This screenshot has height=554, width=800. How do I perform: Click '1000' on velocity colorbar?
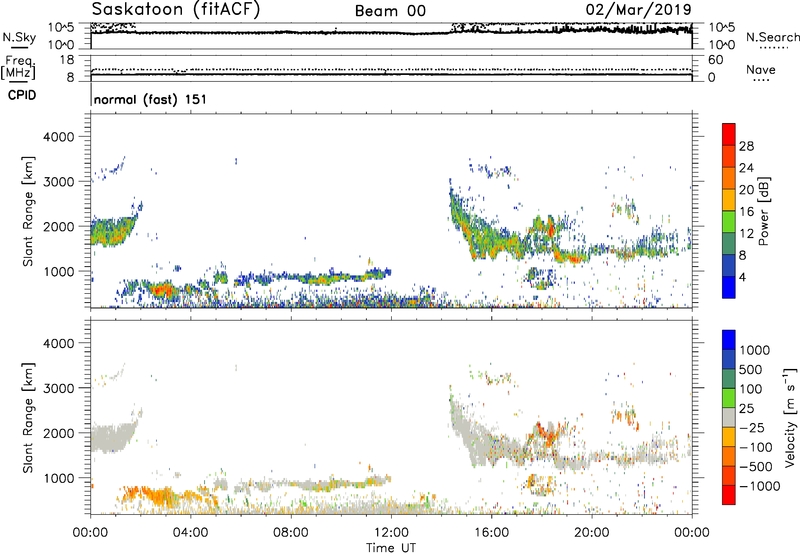pos(755,350)
